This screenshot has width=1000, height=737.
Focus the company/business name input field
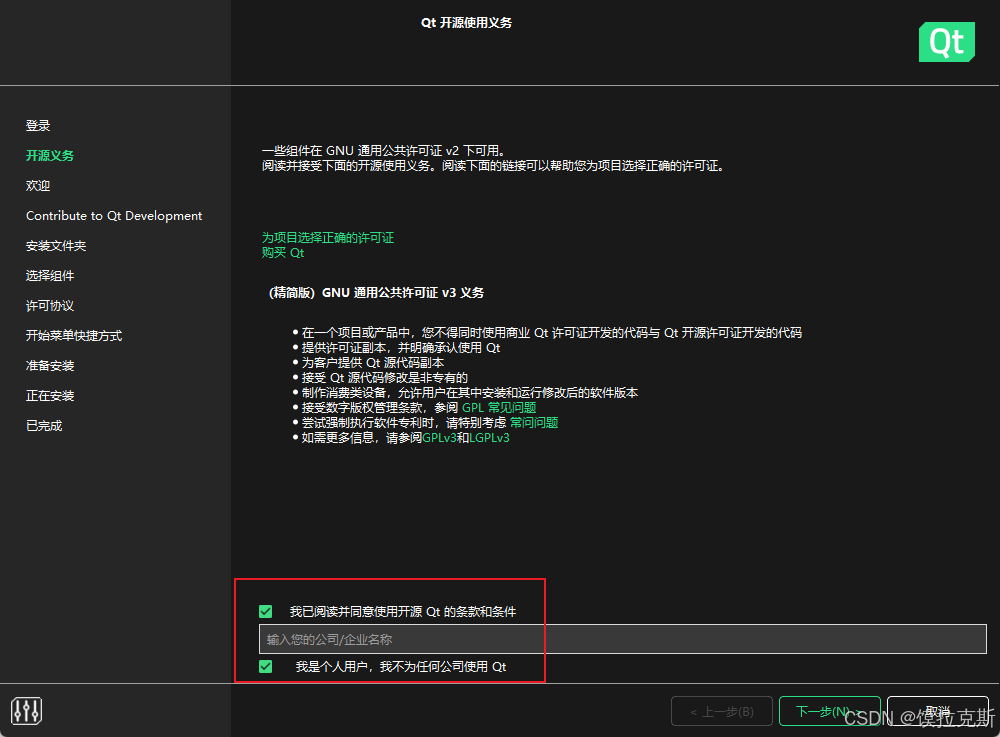[622, 639]
